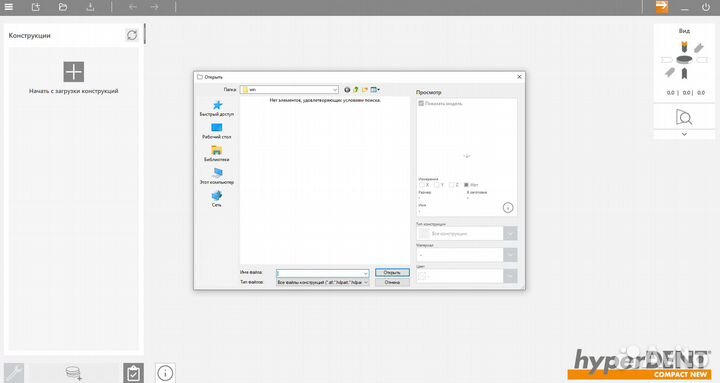Click the up one level folder icon
The width and height of the screenshot is (720, 383).
pos(356,90)
